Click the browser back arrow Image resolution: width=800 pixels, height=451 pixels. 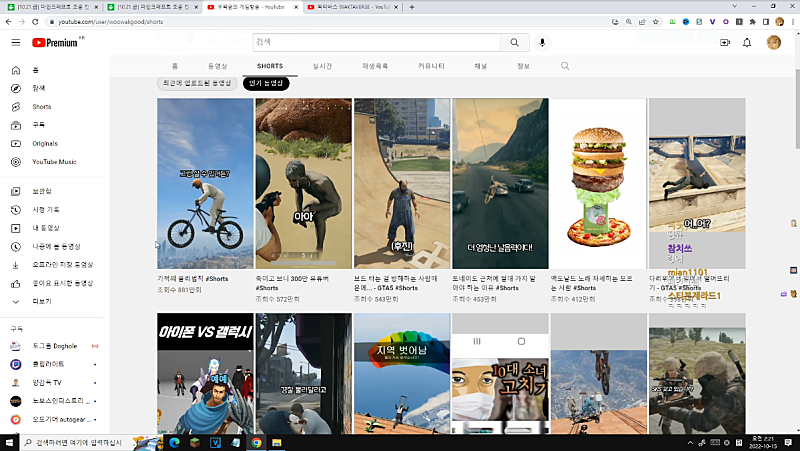coord(8,22)
